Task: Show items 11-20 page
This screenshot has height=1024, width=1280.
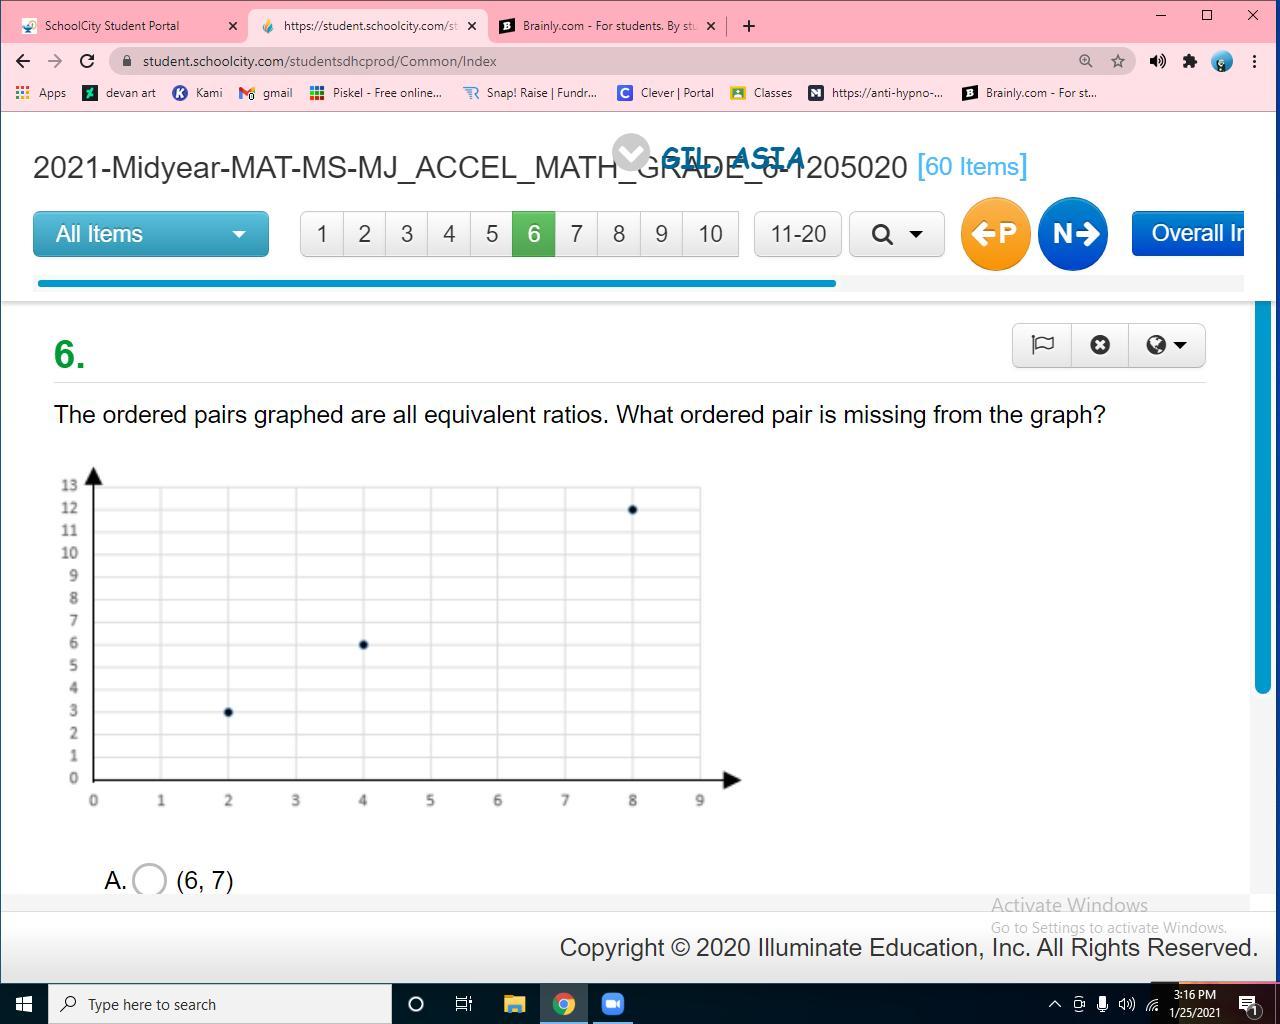Action: click(798, 234)
